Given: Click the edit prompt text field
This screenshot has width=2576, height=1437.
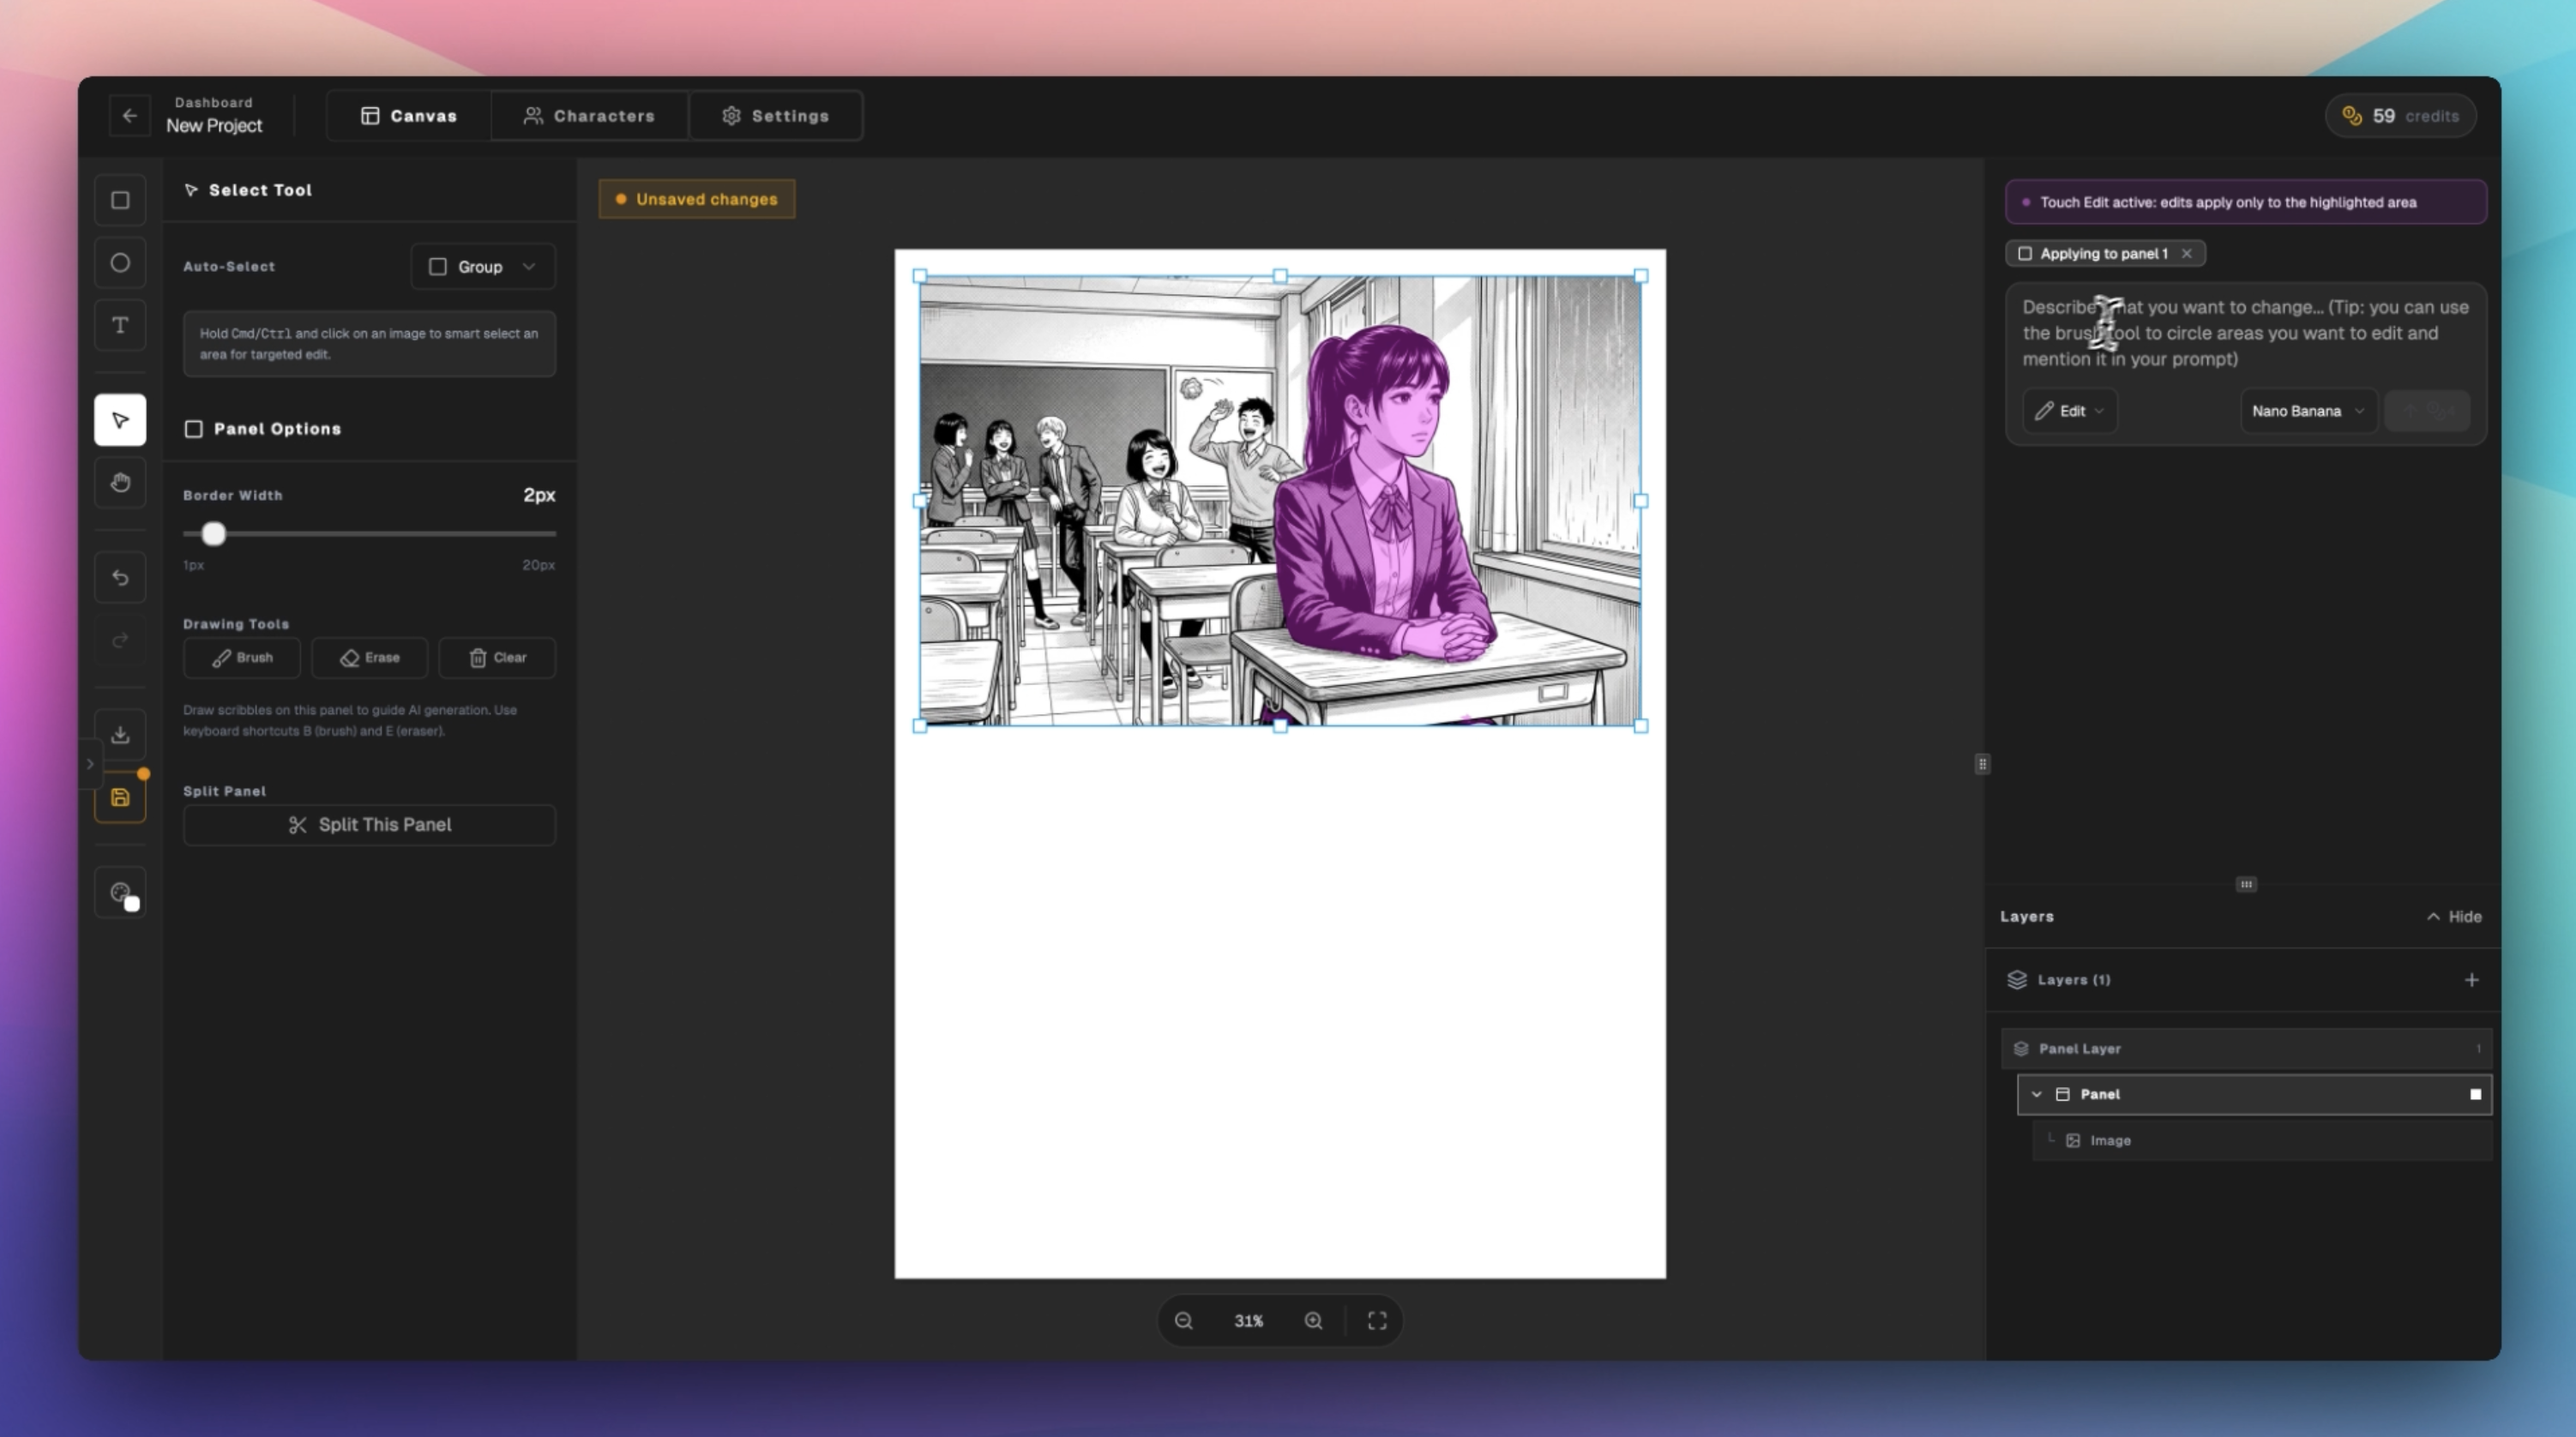Looking at the screenshot, I should [x=2245, y=333].
